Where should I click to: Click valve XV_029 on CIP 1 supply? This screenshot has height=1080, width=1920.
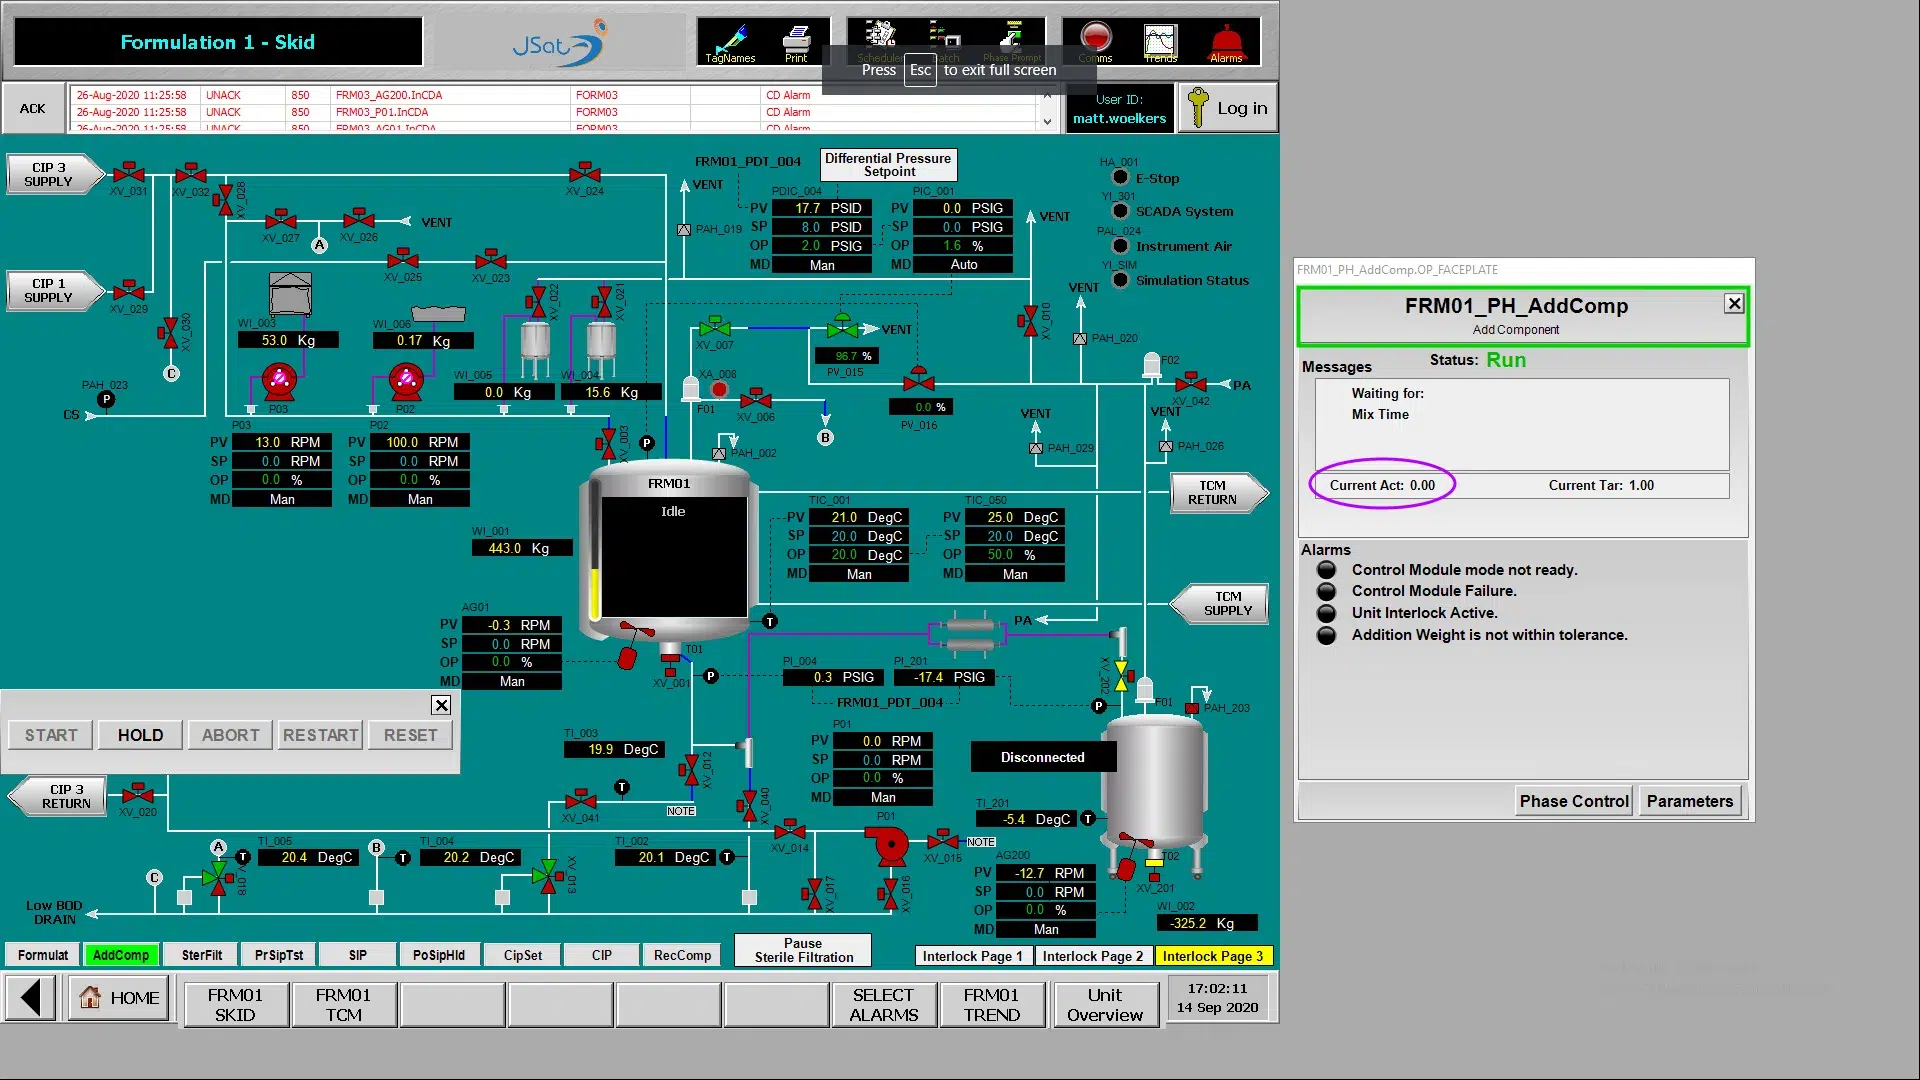(128, 290)
